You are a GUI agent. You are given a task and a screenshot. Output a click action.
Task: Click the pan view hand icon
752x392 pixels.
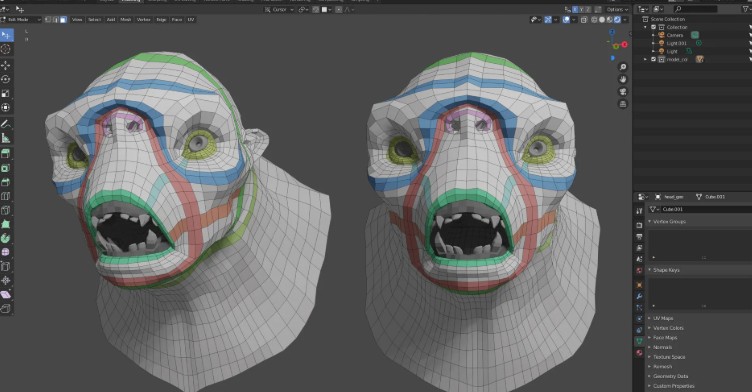point(623,79)
